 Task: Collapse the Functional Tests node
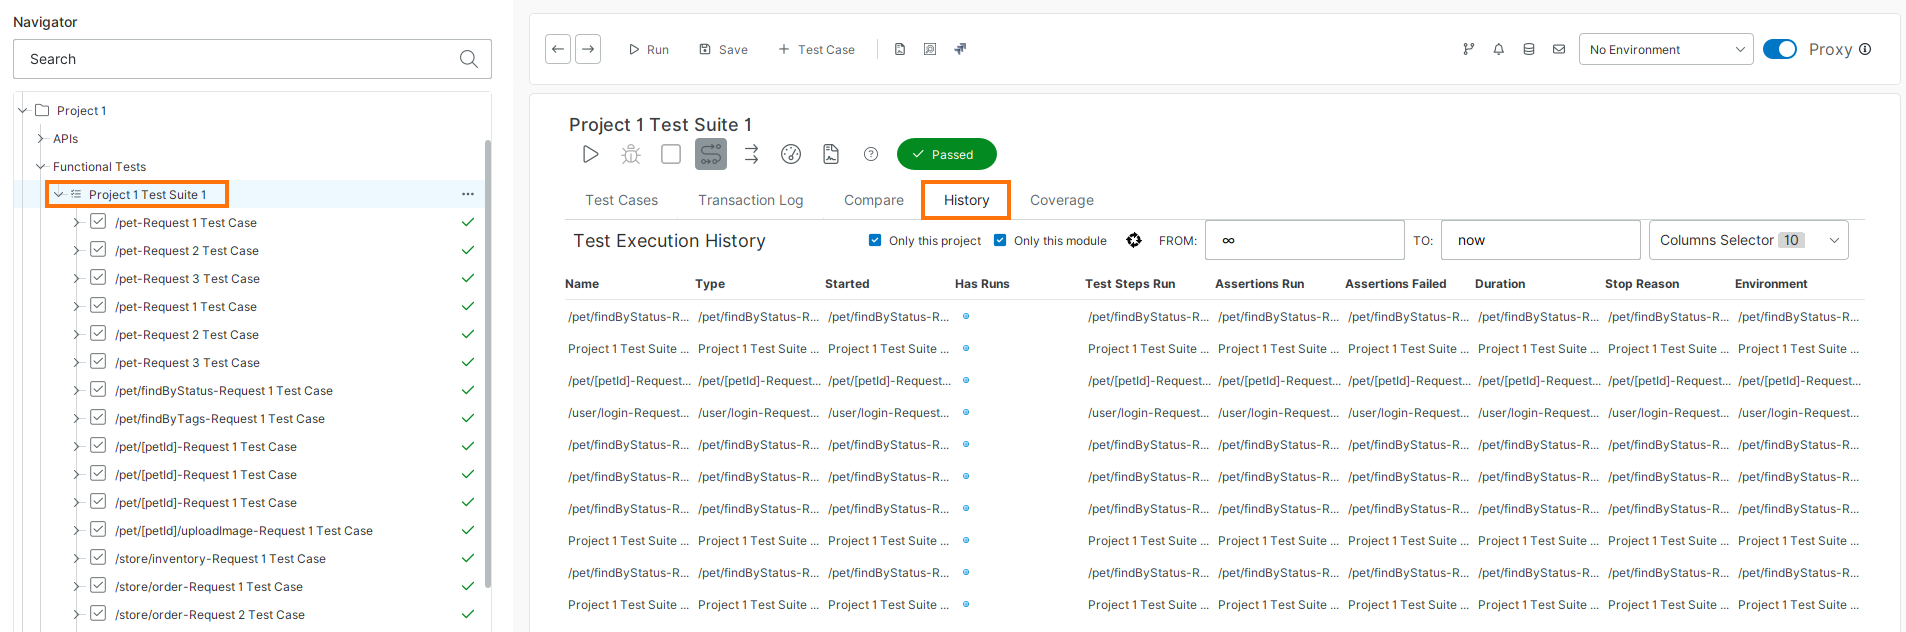pyautogui.click(x=41, y=166)
